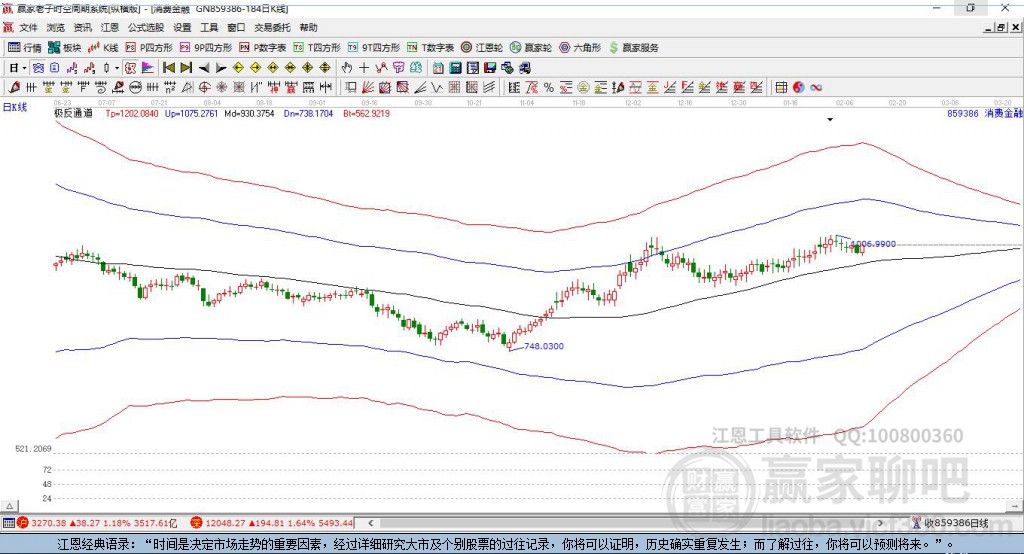This screenshot has width=1024, height=554.
Task: Open the 工具 menu
Action: [209, 27]
